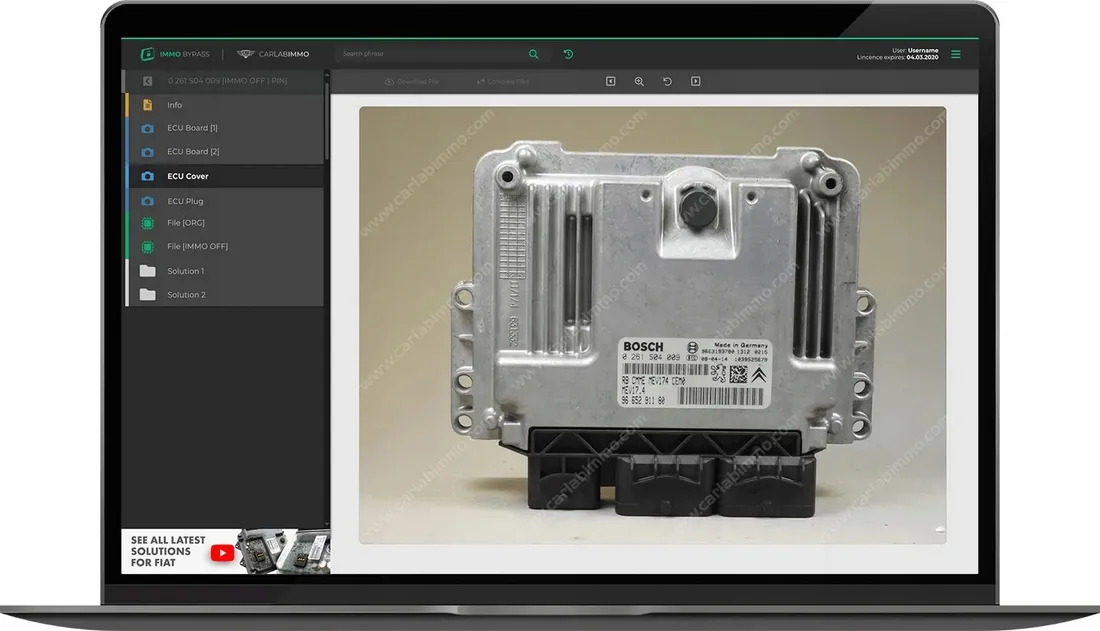
Task: Expand the Solution 2 folder
Action: [224, 295]
